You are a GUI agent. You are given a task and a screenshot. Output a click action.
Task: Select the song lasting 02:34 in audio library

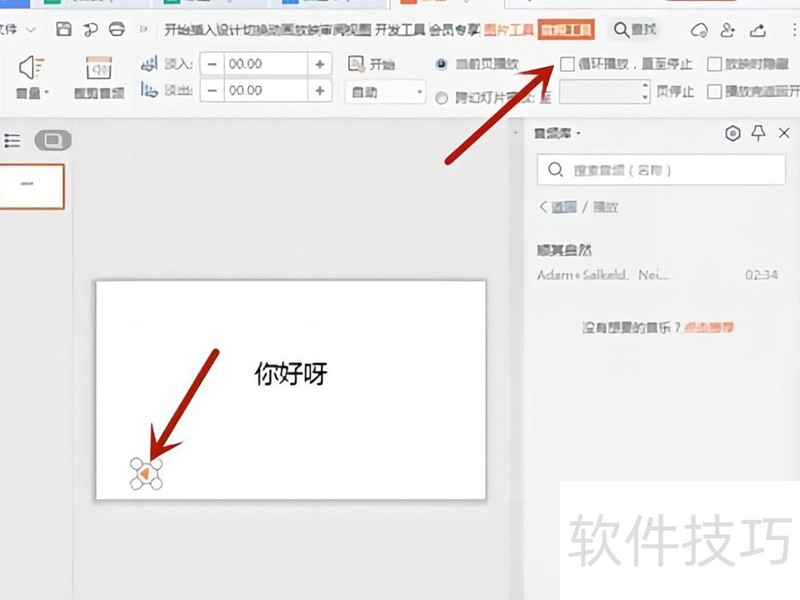point(658,263)
